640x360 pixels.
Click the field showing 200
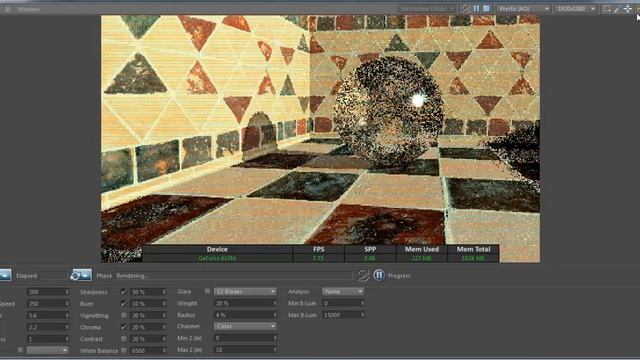48,292
